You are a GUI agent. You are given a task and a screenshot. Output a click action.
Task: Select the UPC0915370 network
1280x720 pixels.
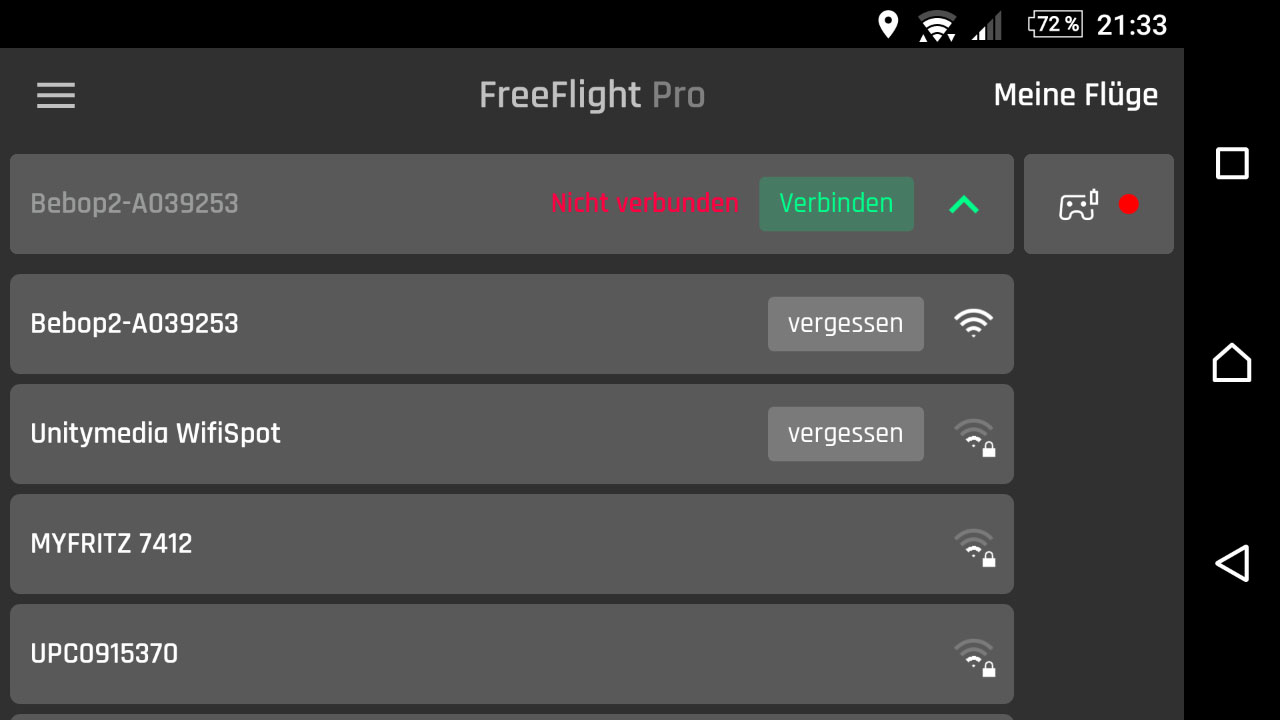coord(105,654)
